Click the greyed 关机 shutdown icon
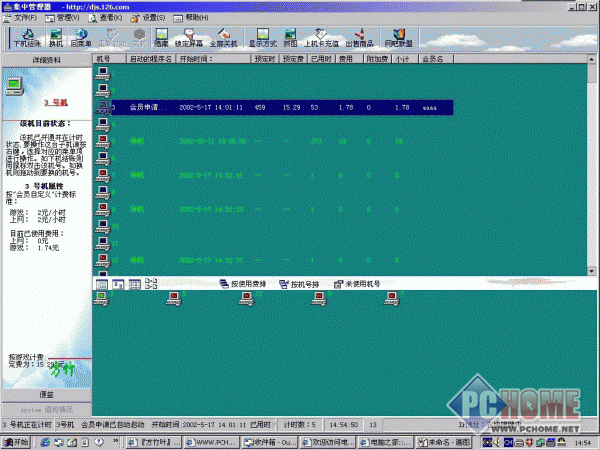This screenshot has width=600, height=450. 139,38
